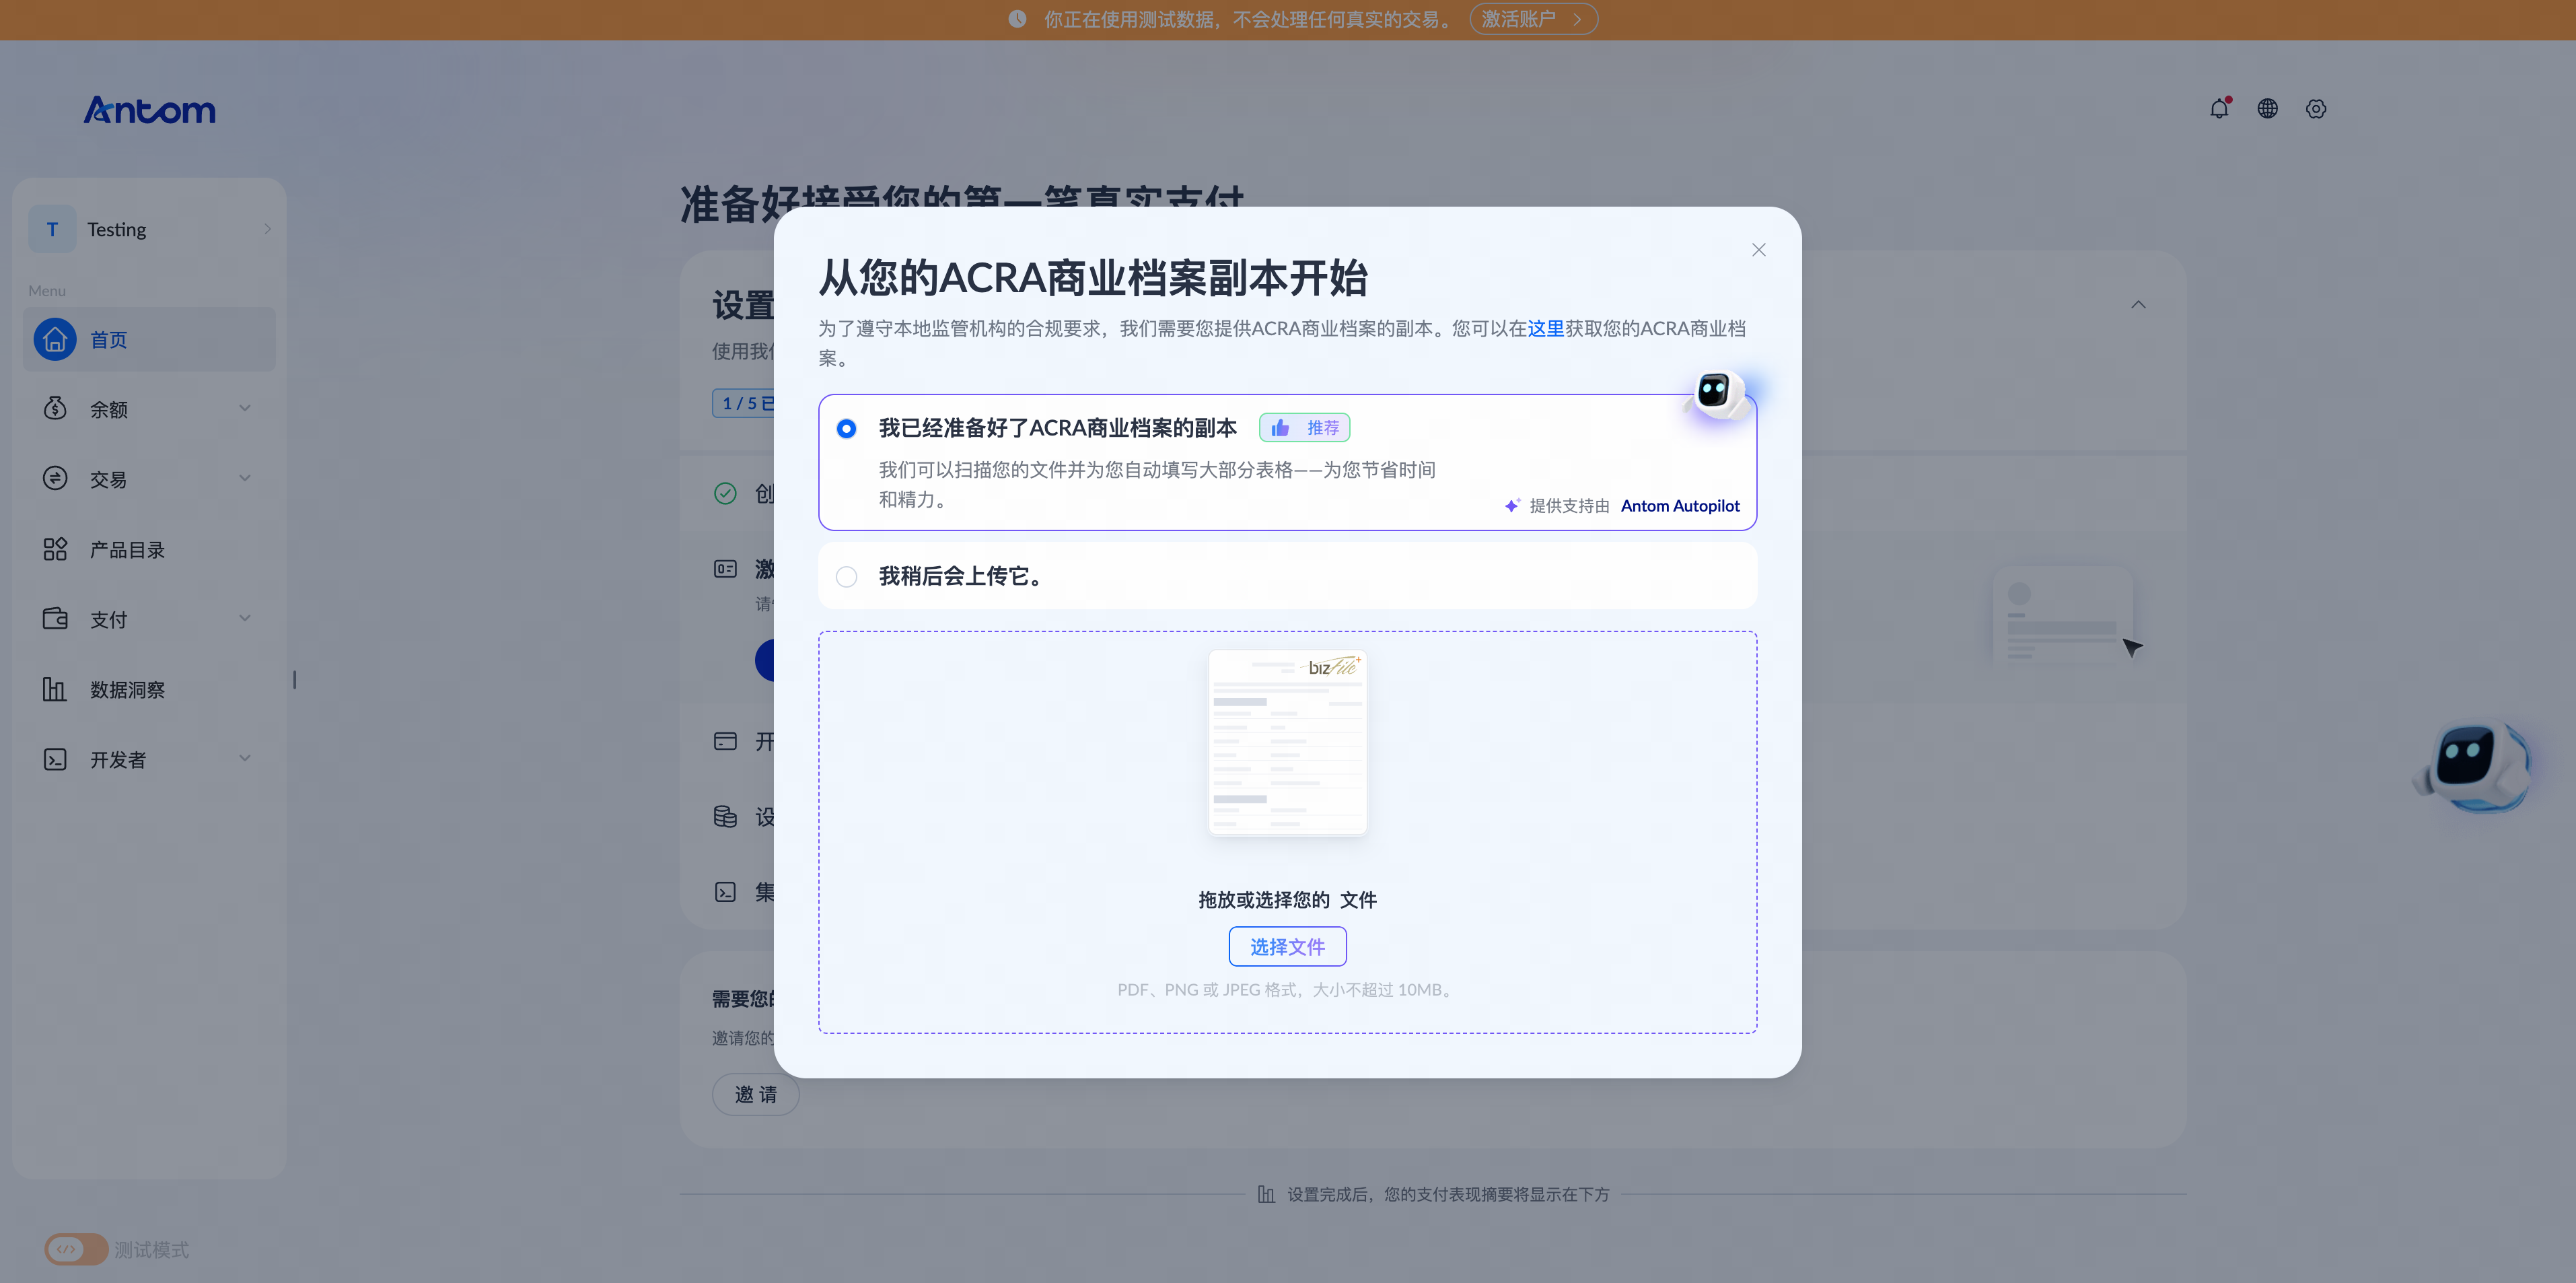Click the globe language icon
This screenshot has height=1283, width=2576.
(x=2267, y=108)
